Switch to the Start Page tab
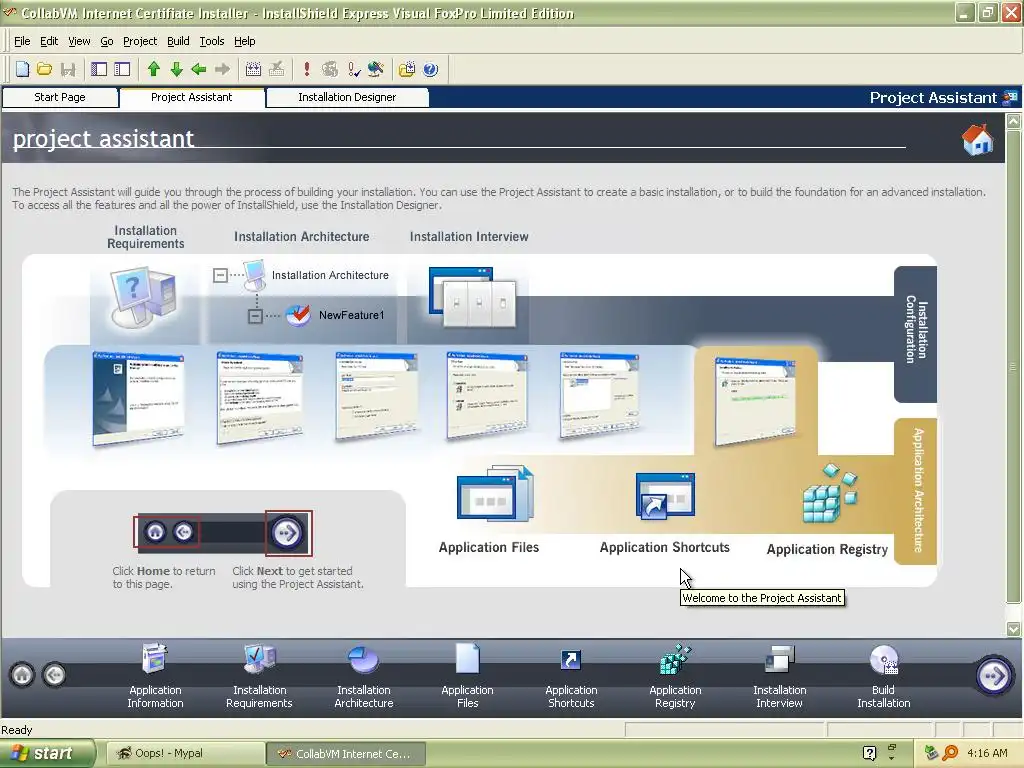This screenshot has height=768, width=1024. [60, 97]
